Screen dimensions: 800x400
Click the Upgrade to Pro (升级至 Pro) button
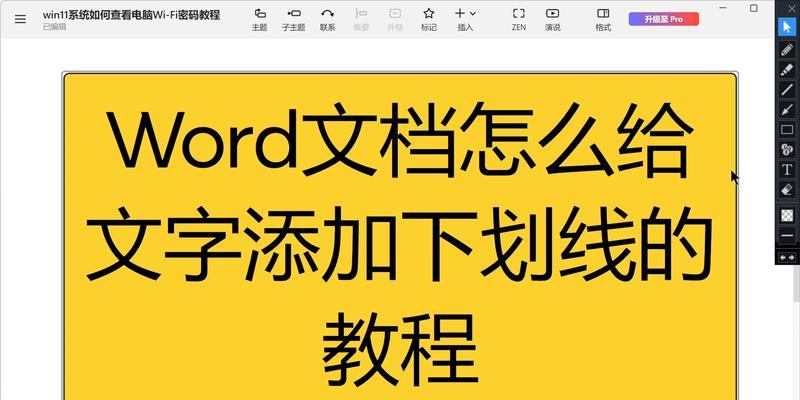click(664, 19)
